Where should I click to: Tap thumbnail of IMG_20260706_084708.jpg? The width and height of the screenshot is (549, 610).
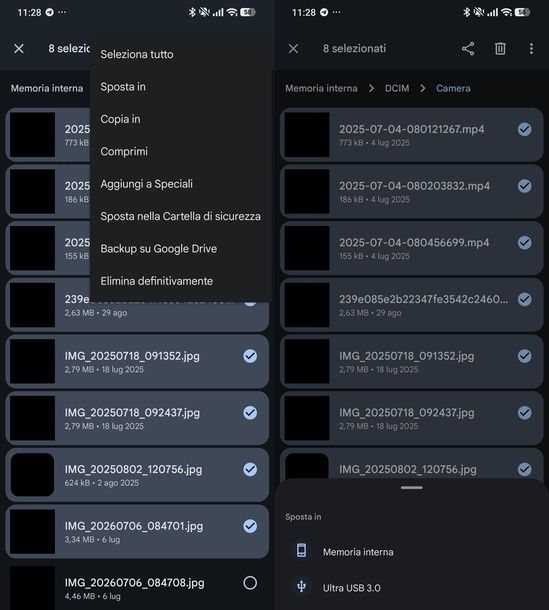pos(32,587)
